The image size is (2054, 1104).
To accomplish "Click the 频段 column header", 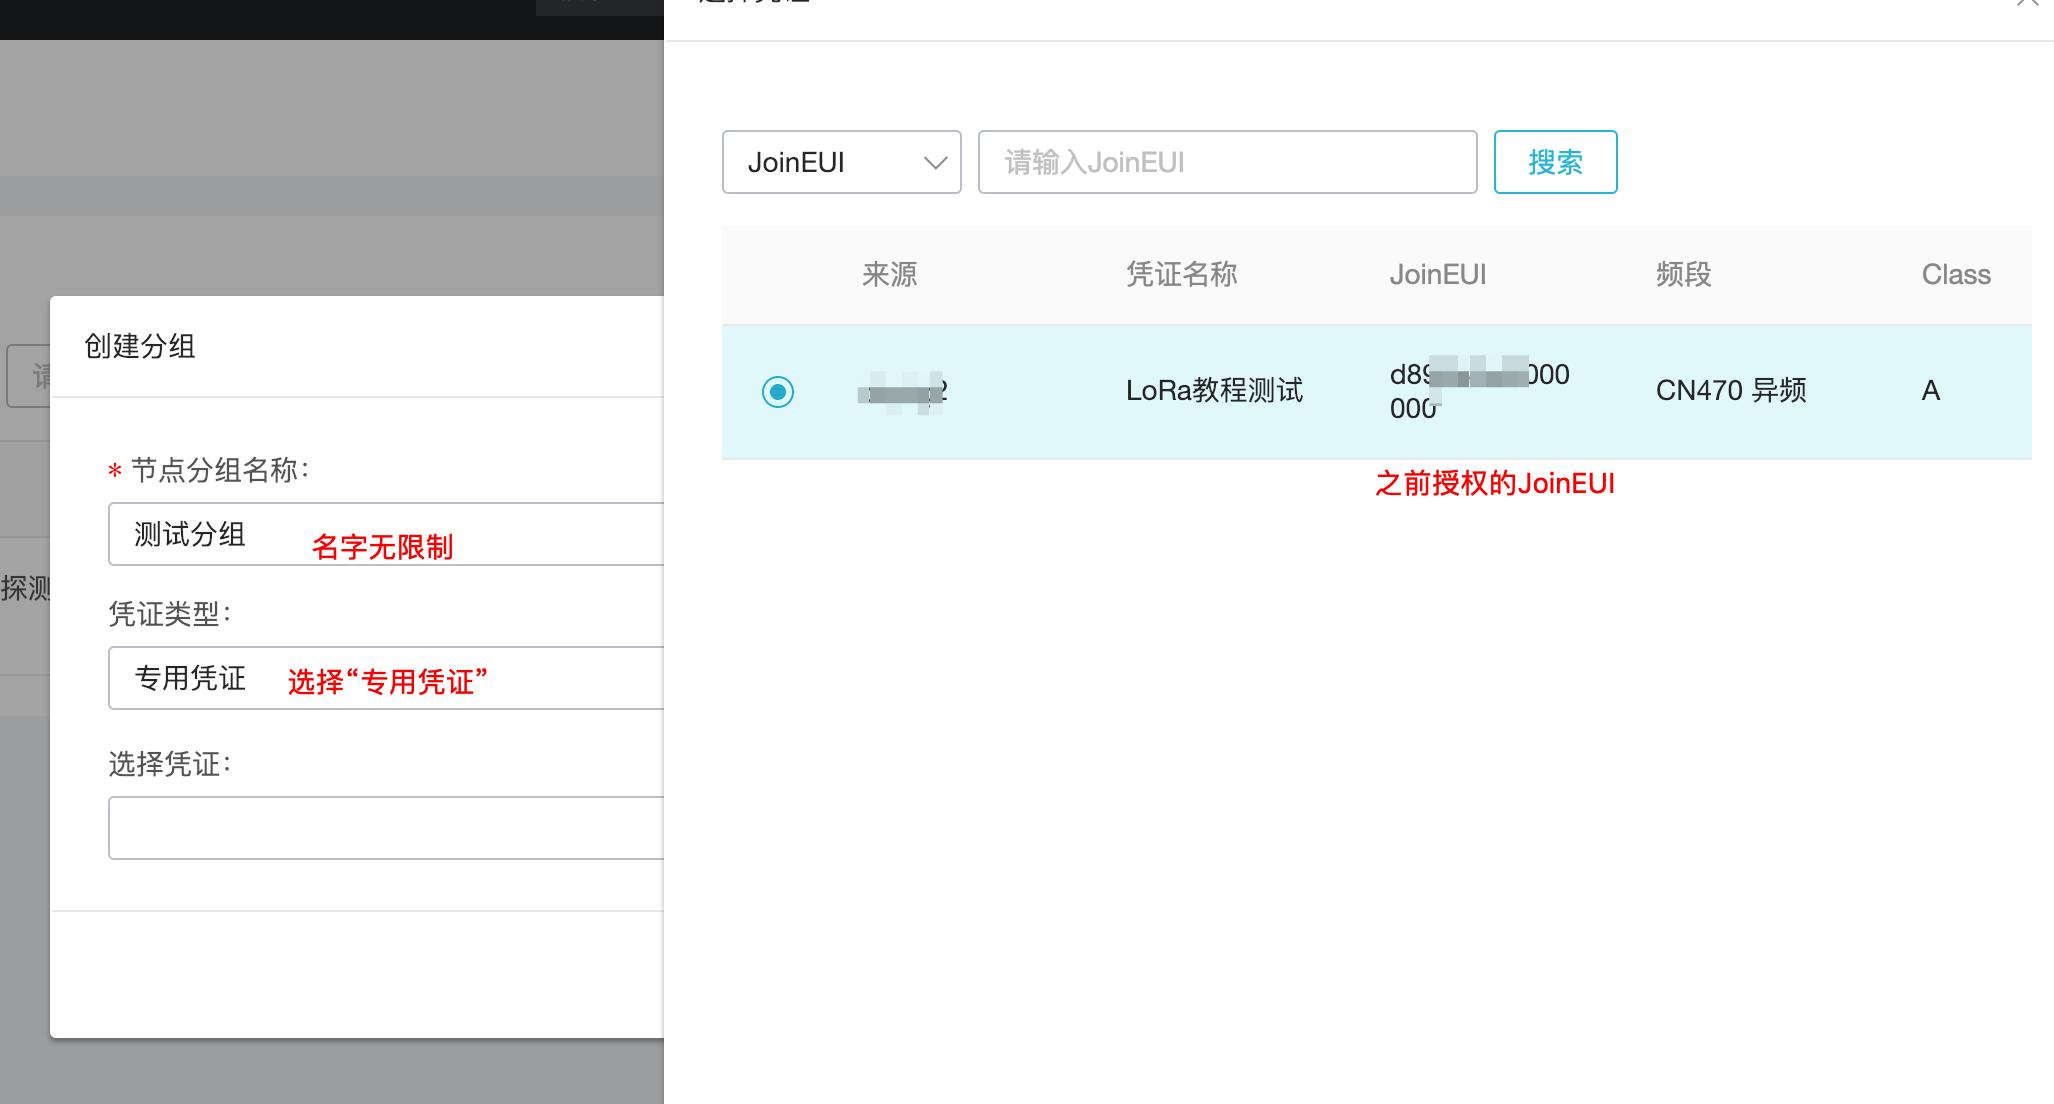I will coord(1681,275).
